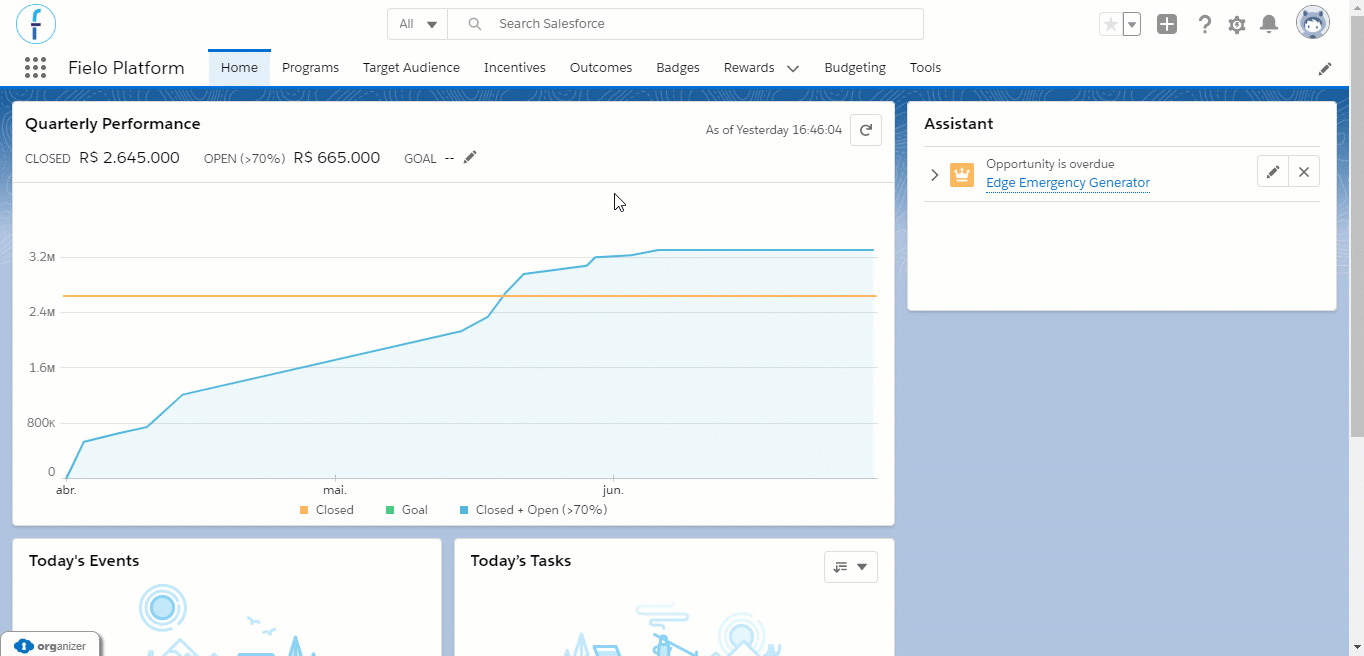Open the Help question mark icon
Image resolution: width=1364 pixels, height=656 pixels.
pyautogui.click(x=1205, y=24)
